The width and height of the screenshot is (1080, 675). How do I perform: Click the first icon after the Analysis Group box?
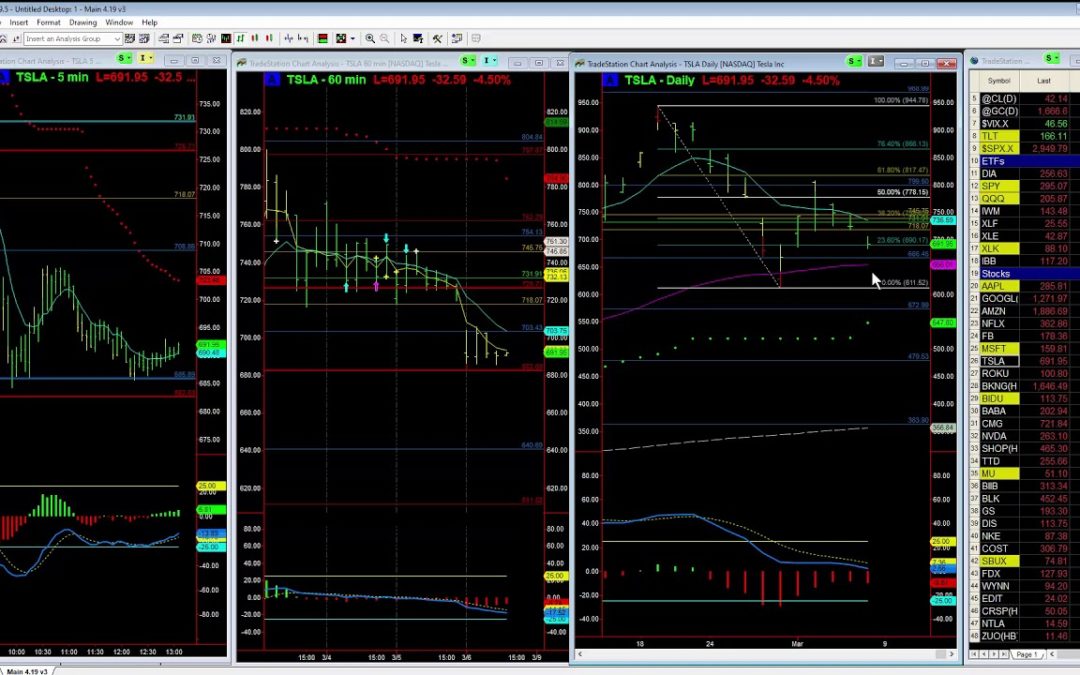point(129,39)
